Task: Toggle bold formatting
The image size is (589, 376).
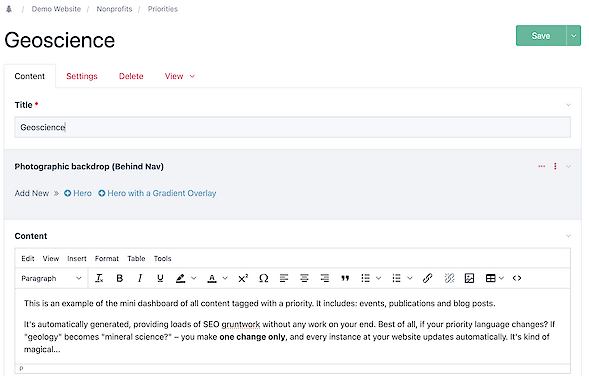Action: [x=119, y=278]
